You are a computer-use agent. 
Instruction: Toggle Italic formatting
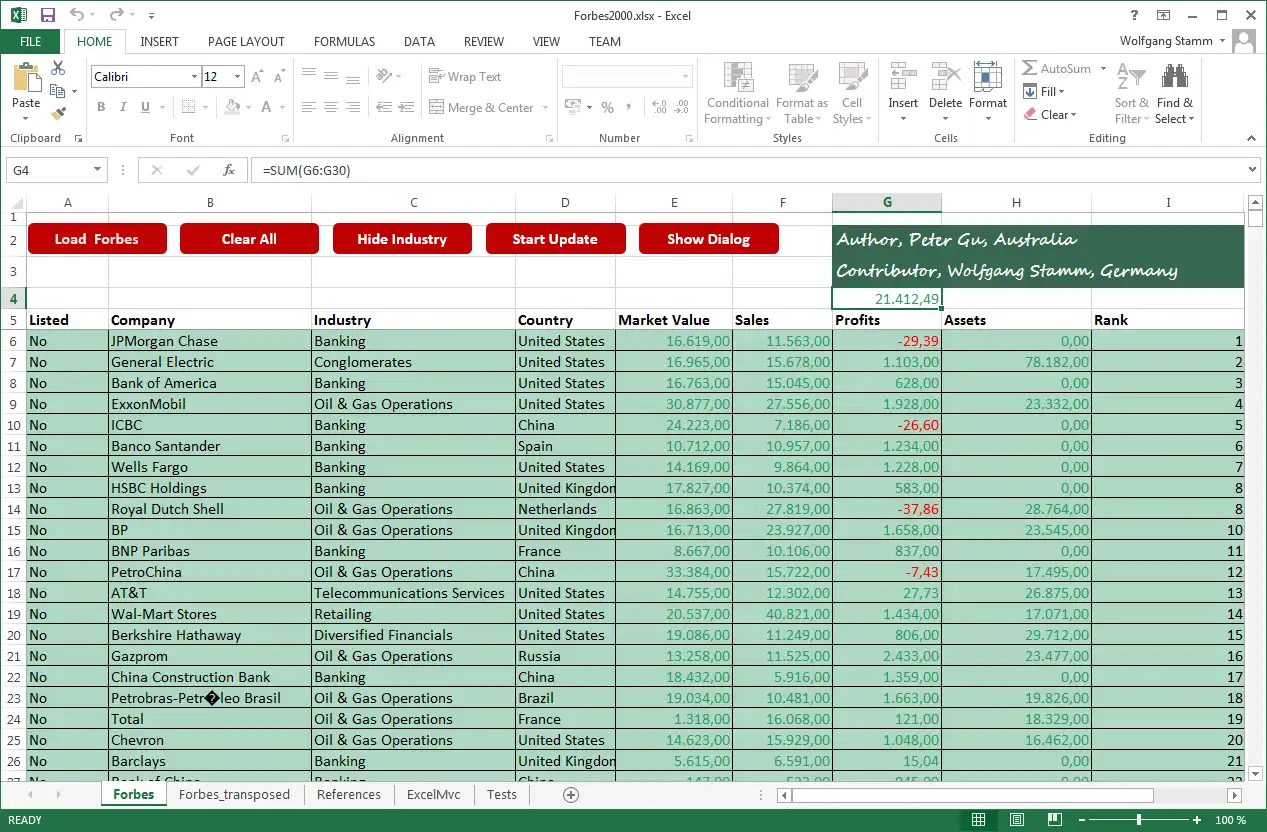pos(123,107)
